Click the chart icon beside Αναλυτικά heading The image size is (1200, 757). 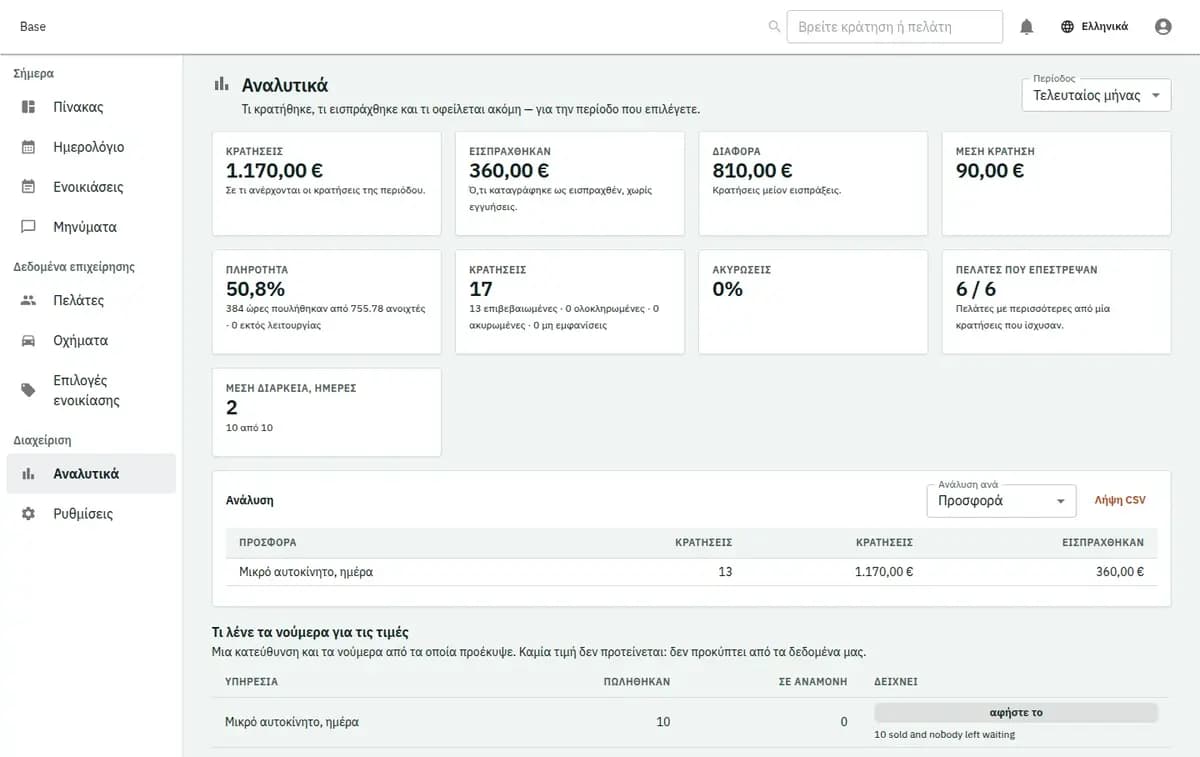pos(220,86)
